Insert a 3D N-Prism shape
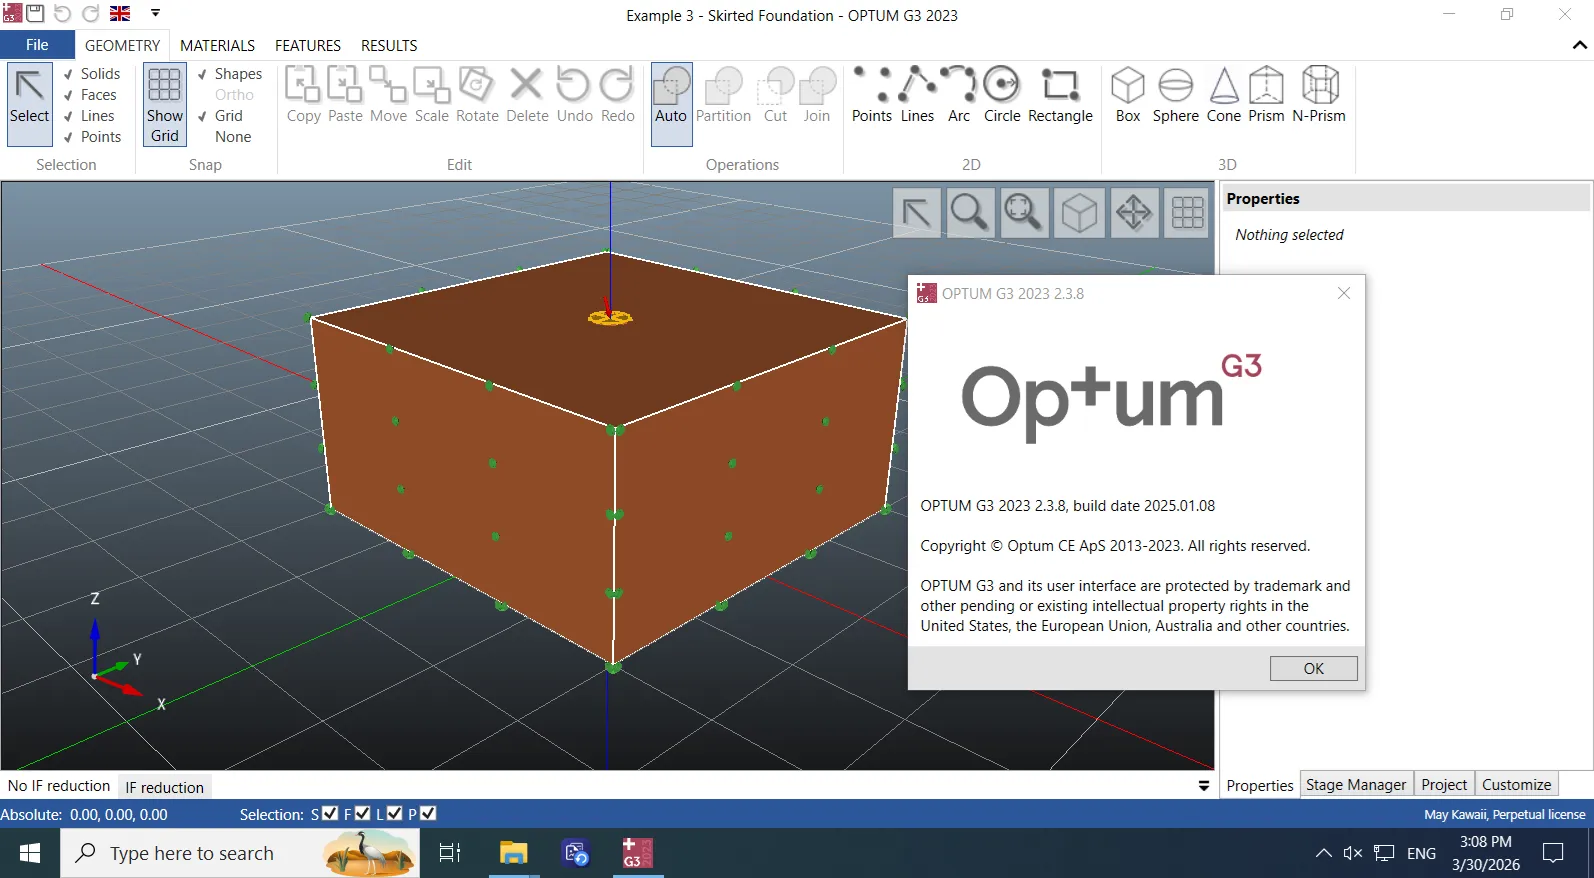1594x878 pixels. [x=1319, y=95]
